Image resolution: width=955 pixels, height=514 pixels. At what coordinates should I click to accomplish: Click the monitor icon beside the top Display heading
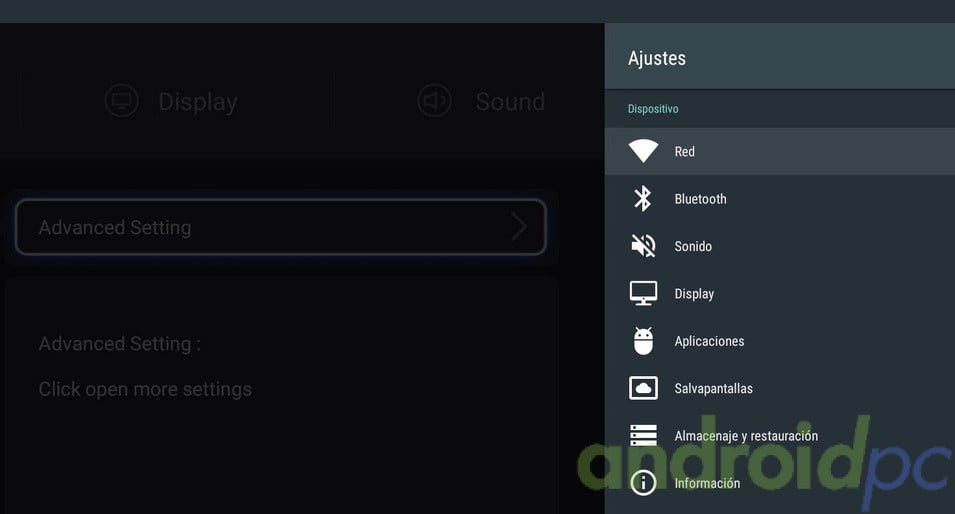tap(122, 101)
